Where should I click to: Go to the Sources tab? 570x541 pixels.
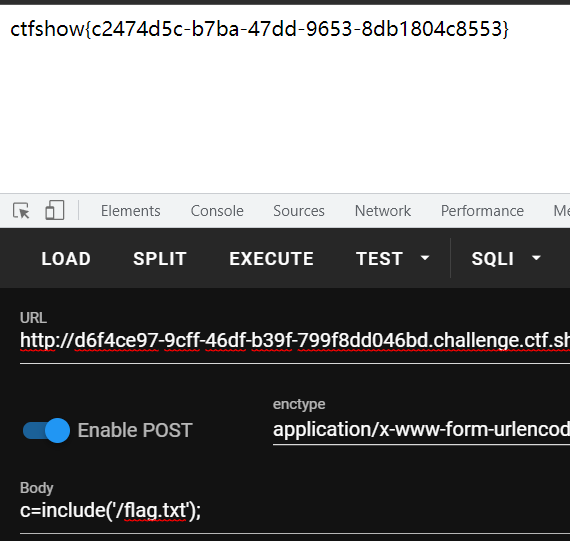(x=299, y=211)
